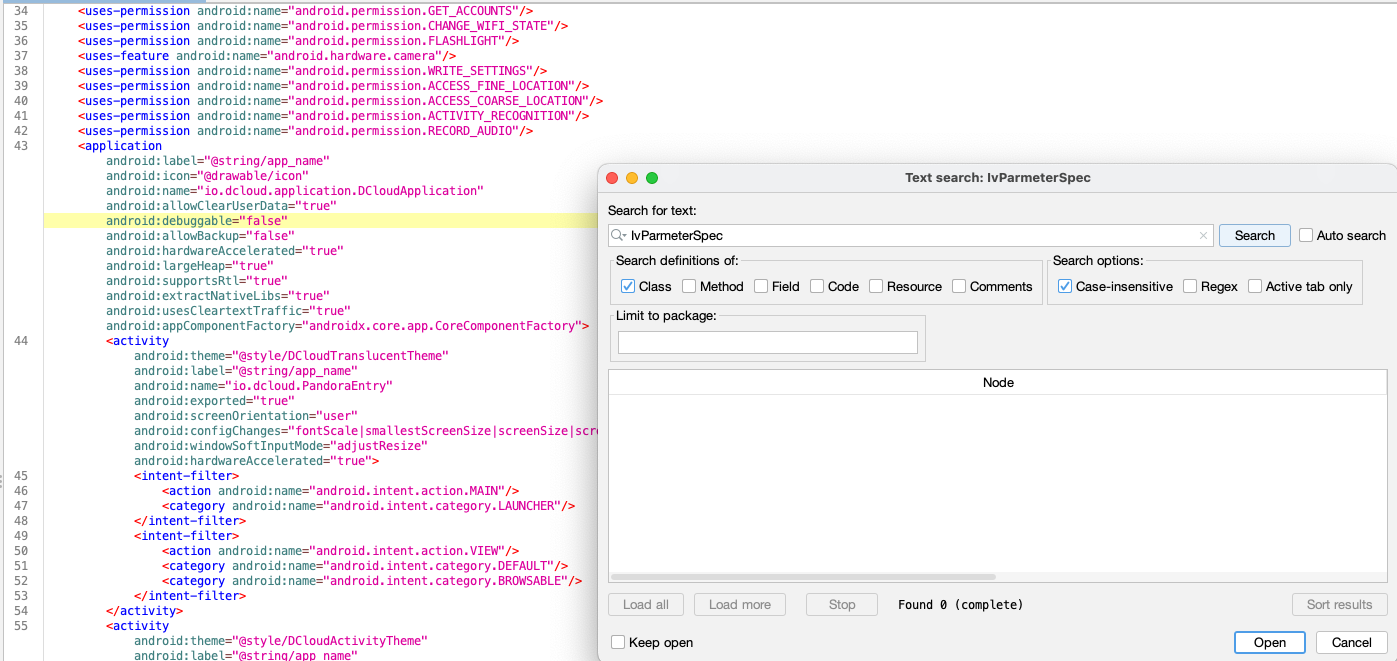Enable searching in Code
Viewport: 1397px width, 661px height.
tap(817, 286)
